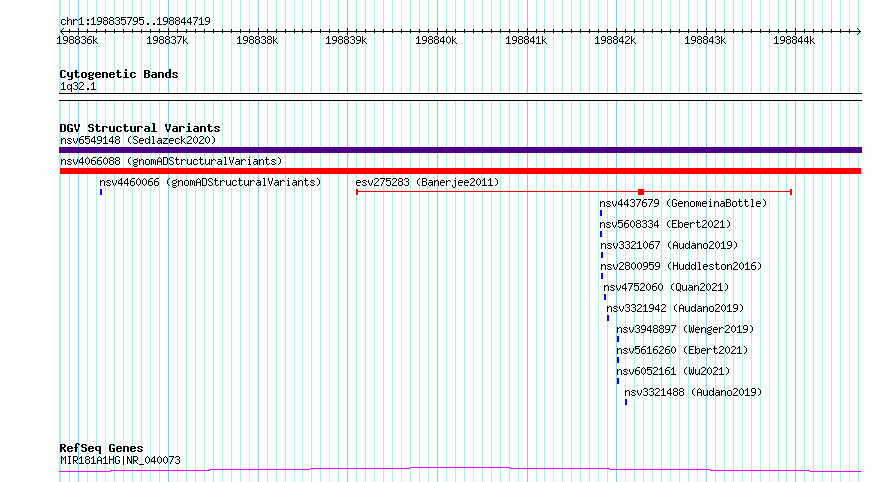Click the red nsv4066088 variant bar
Image resolution: width=890 pixels, height=482 pixels.
460,171
